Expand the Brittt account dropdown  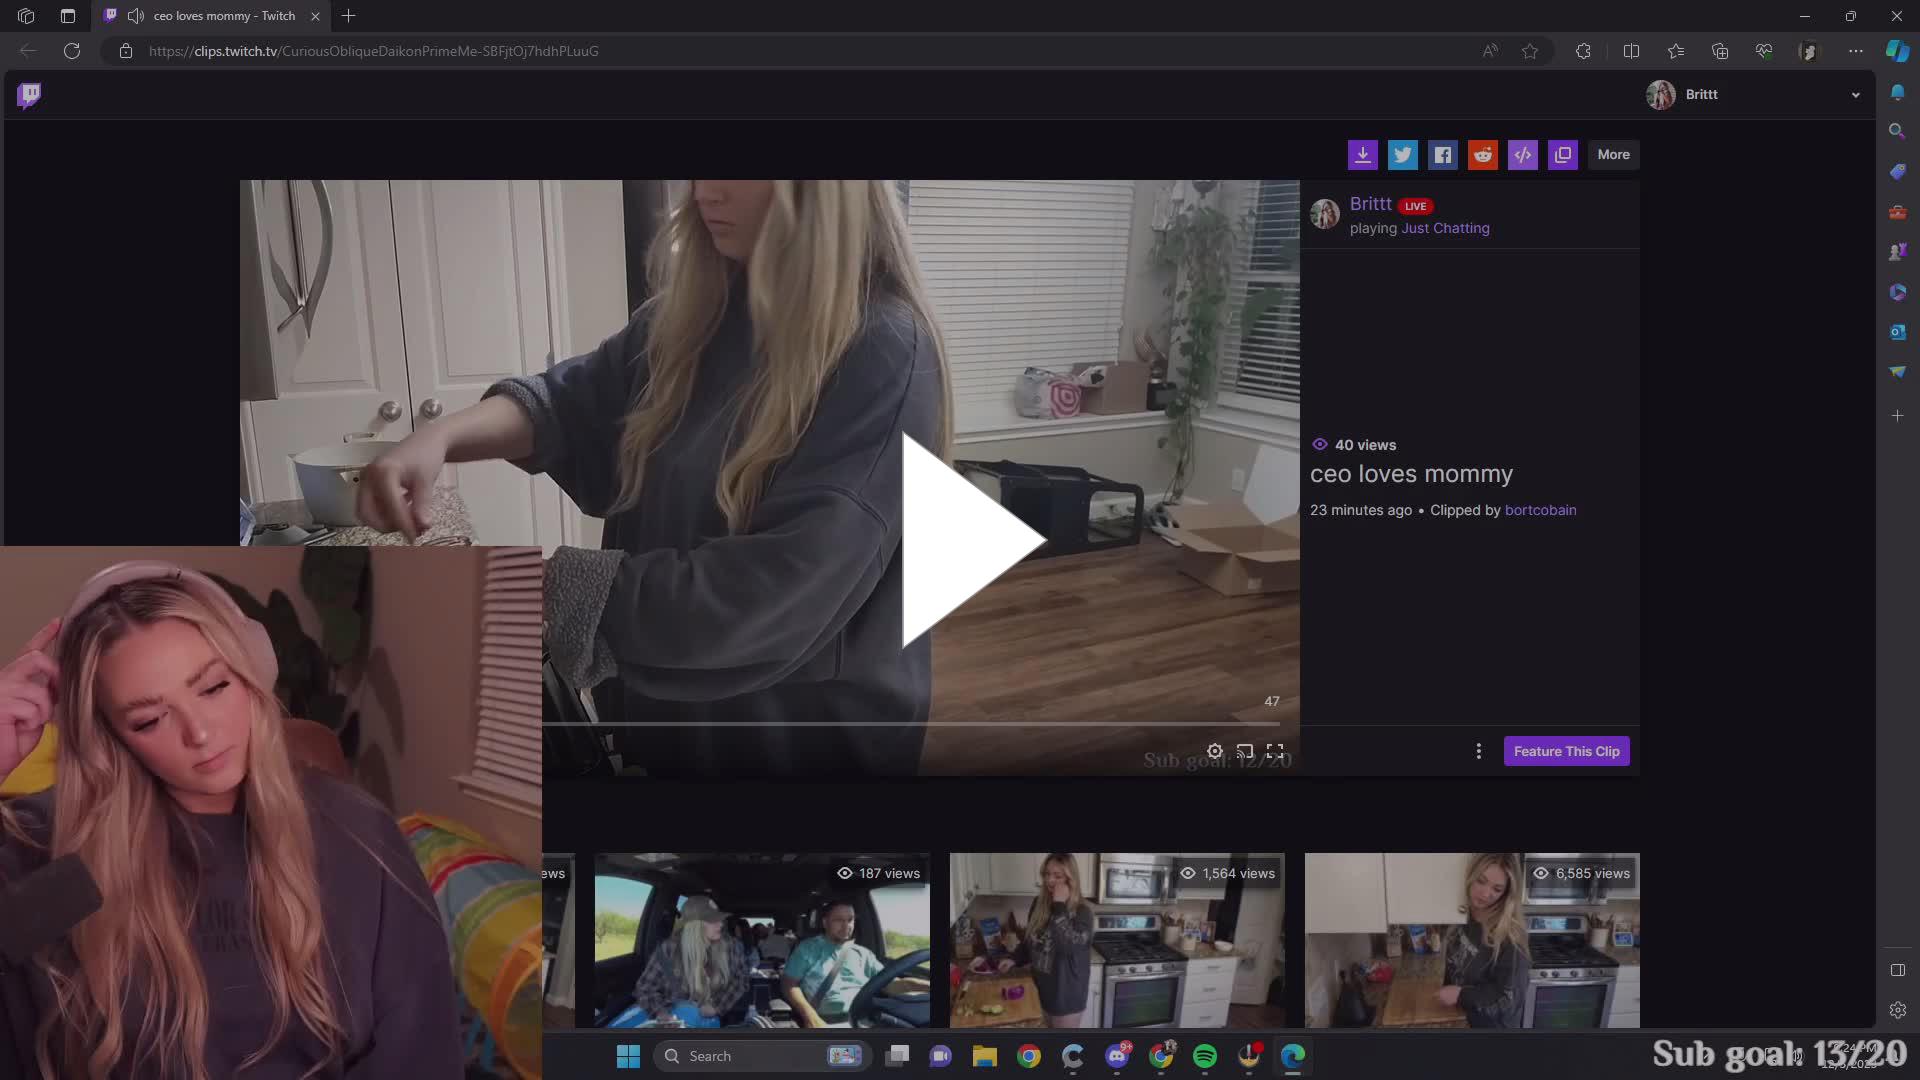[1856, 94]
